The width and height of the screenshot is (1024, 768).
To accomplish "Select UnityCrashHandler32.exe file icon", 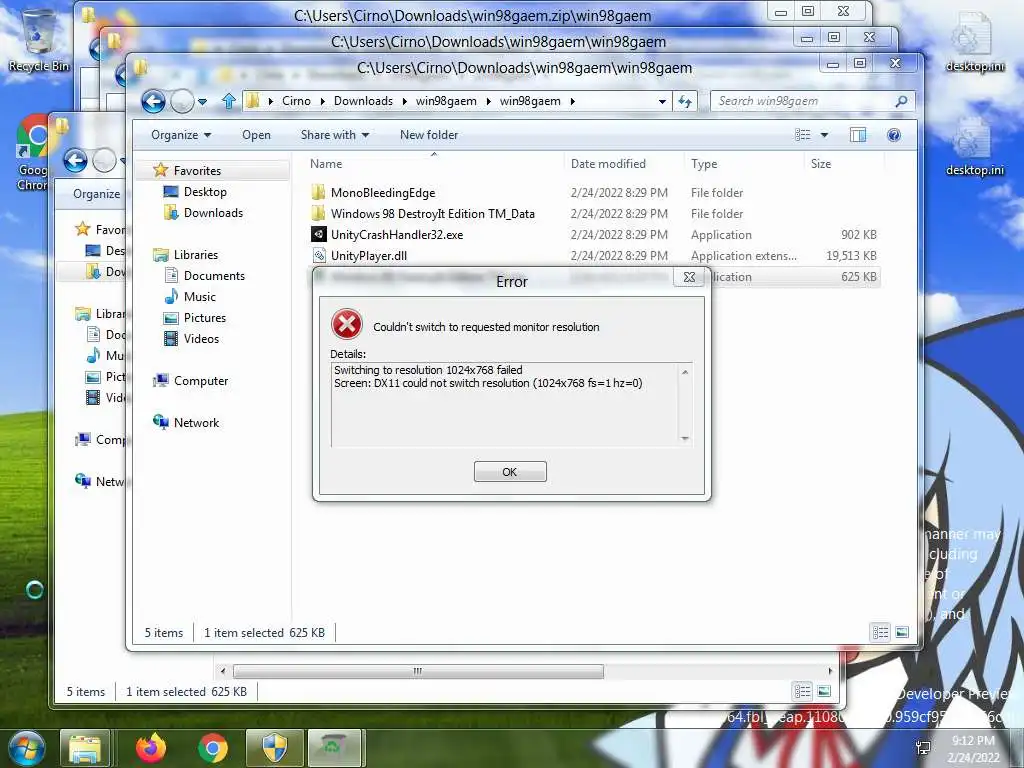I will coord(319,234).
